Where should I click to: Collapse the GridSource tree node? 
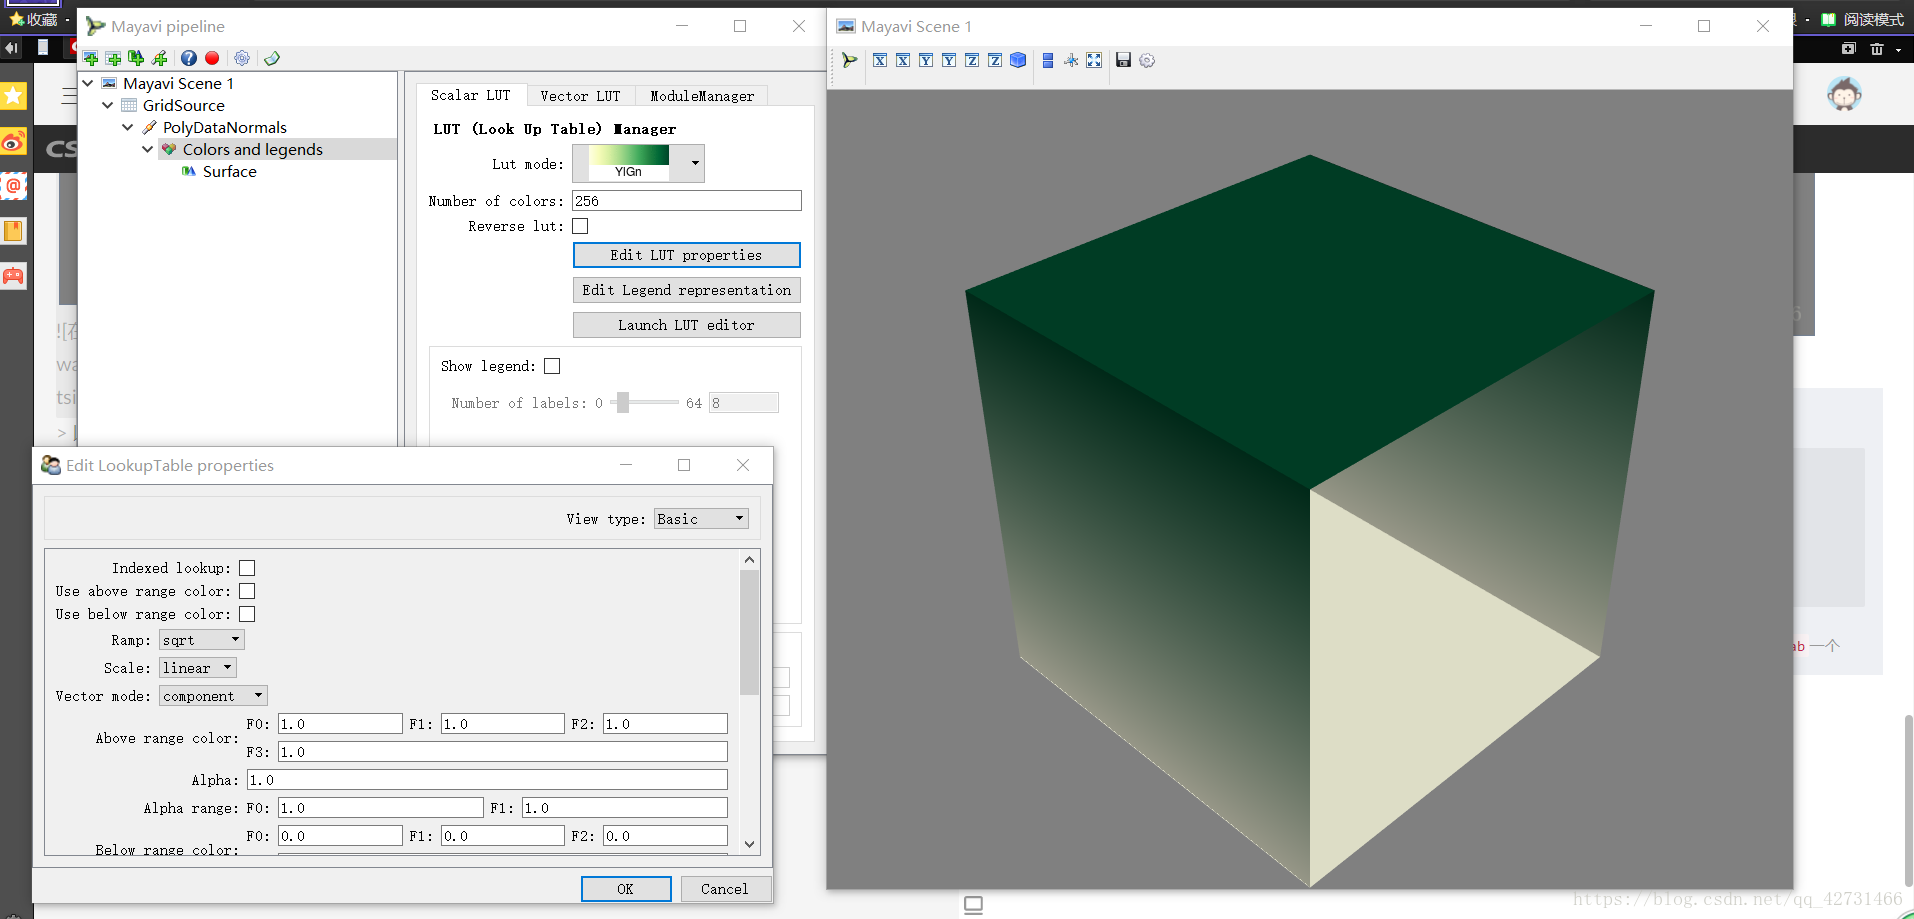108,105
